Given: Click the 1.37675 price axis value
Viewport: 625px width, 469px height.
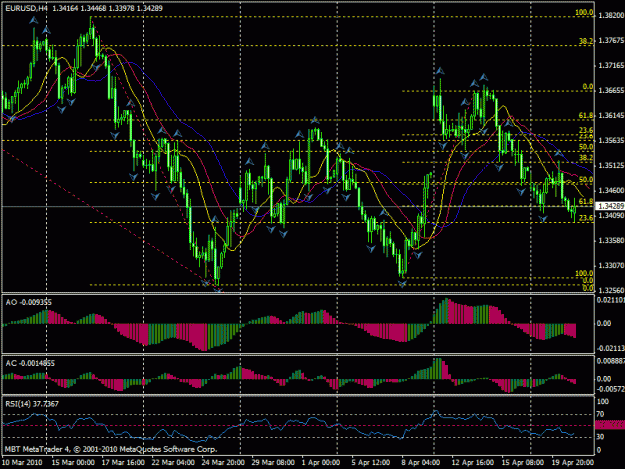Looking at the screenshot, I should (611, 40).
